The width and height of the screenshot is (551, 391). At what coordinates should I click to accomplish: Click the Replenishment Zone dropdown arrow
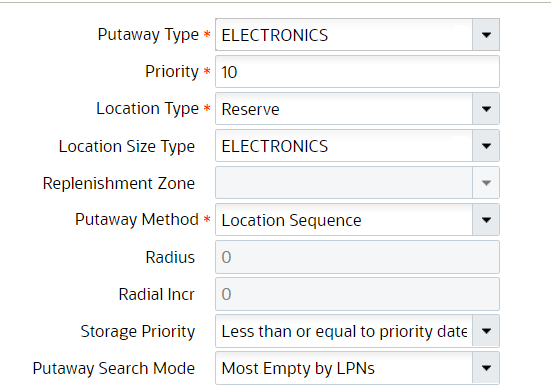pos(486,183)
